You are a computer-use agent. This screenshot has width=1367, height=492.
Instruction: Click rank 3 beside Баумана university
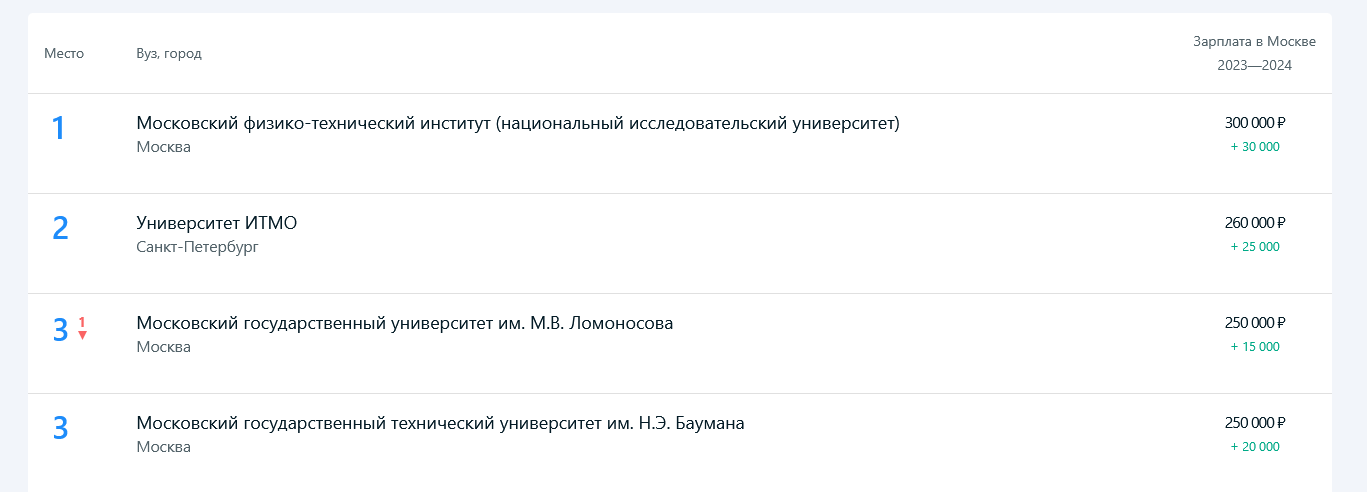[x=60, y=428]
